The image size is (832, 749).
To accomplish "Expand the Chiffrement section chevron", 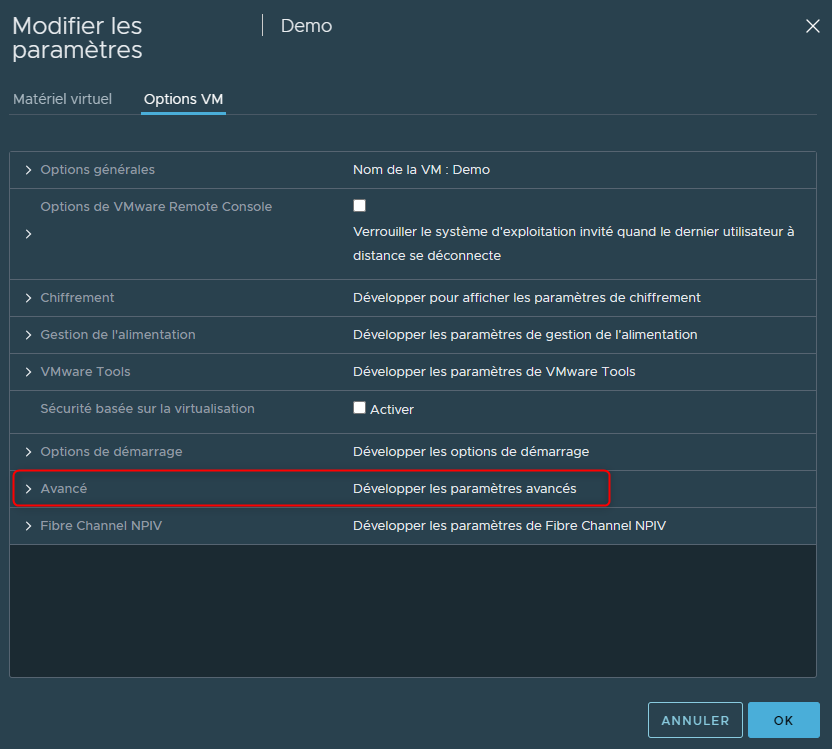I will [29, 298].
